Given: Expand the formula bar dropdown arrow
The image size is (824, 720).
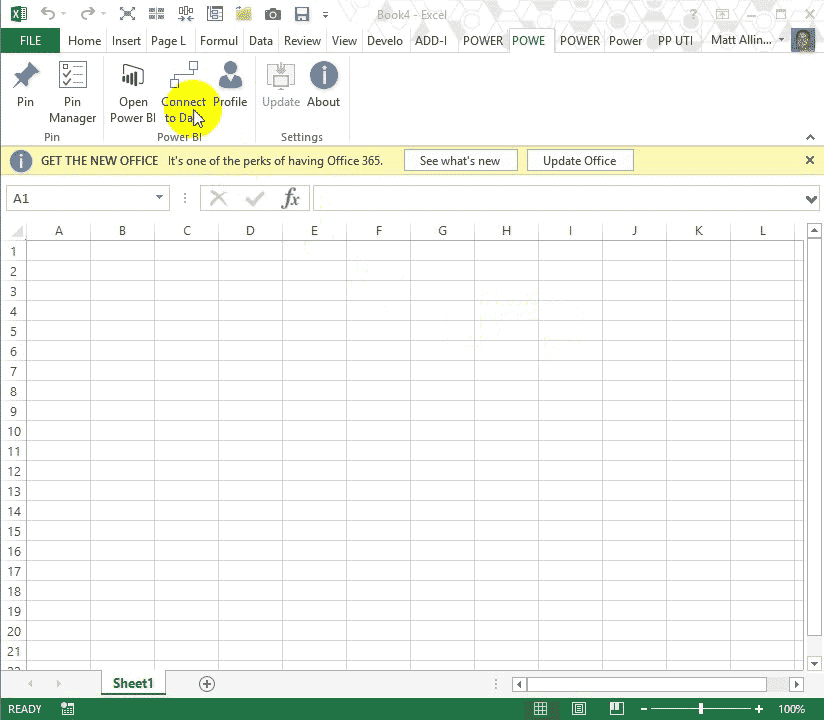Looking at the screenshot, I should pos(810,198).
